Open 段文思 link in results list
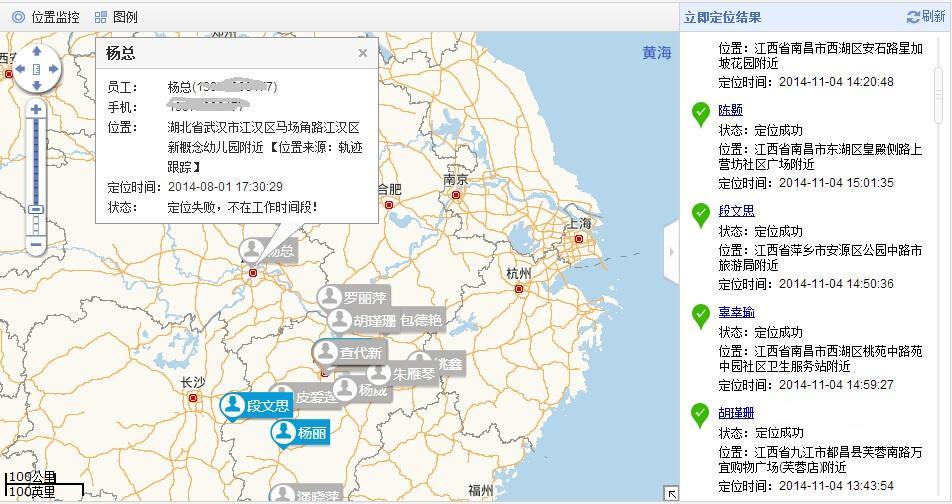 click(736, 211)
